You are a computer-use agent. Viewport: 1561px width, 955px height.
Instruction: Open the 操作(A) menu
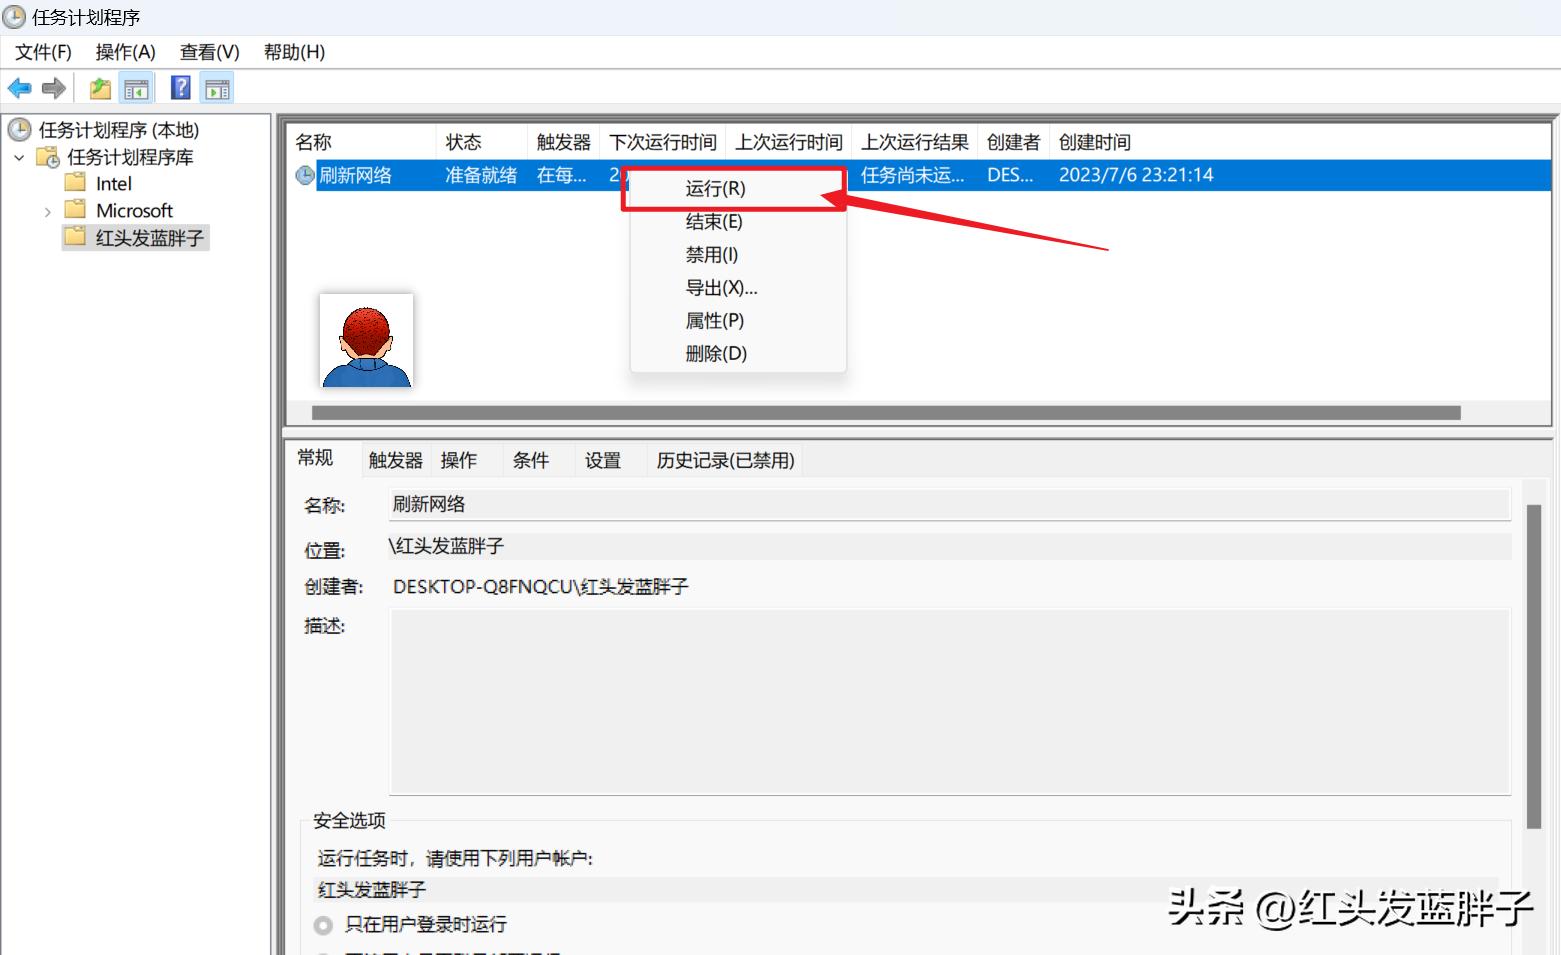tap(125, 51)
